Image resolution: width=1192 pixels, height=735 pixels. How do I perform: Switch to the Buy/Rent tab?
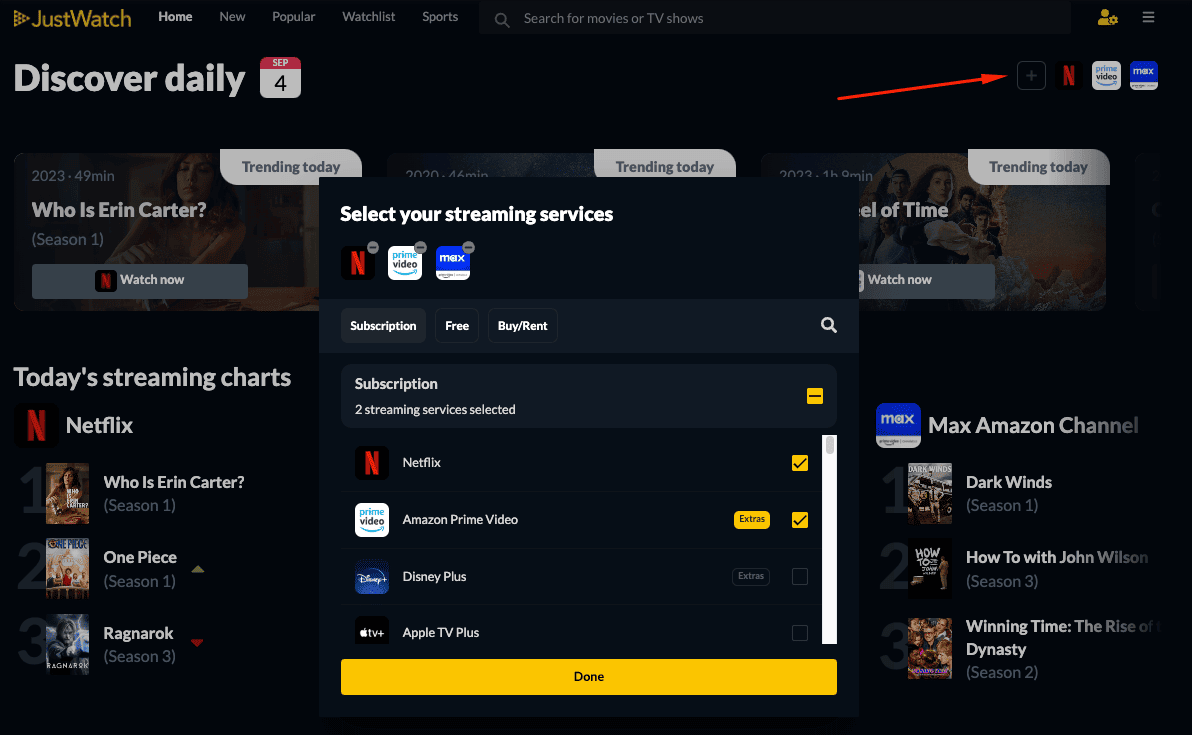(522, 325)
